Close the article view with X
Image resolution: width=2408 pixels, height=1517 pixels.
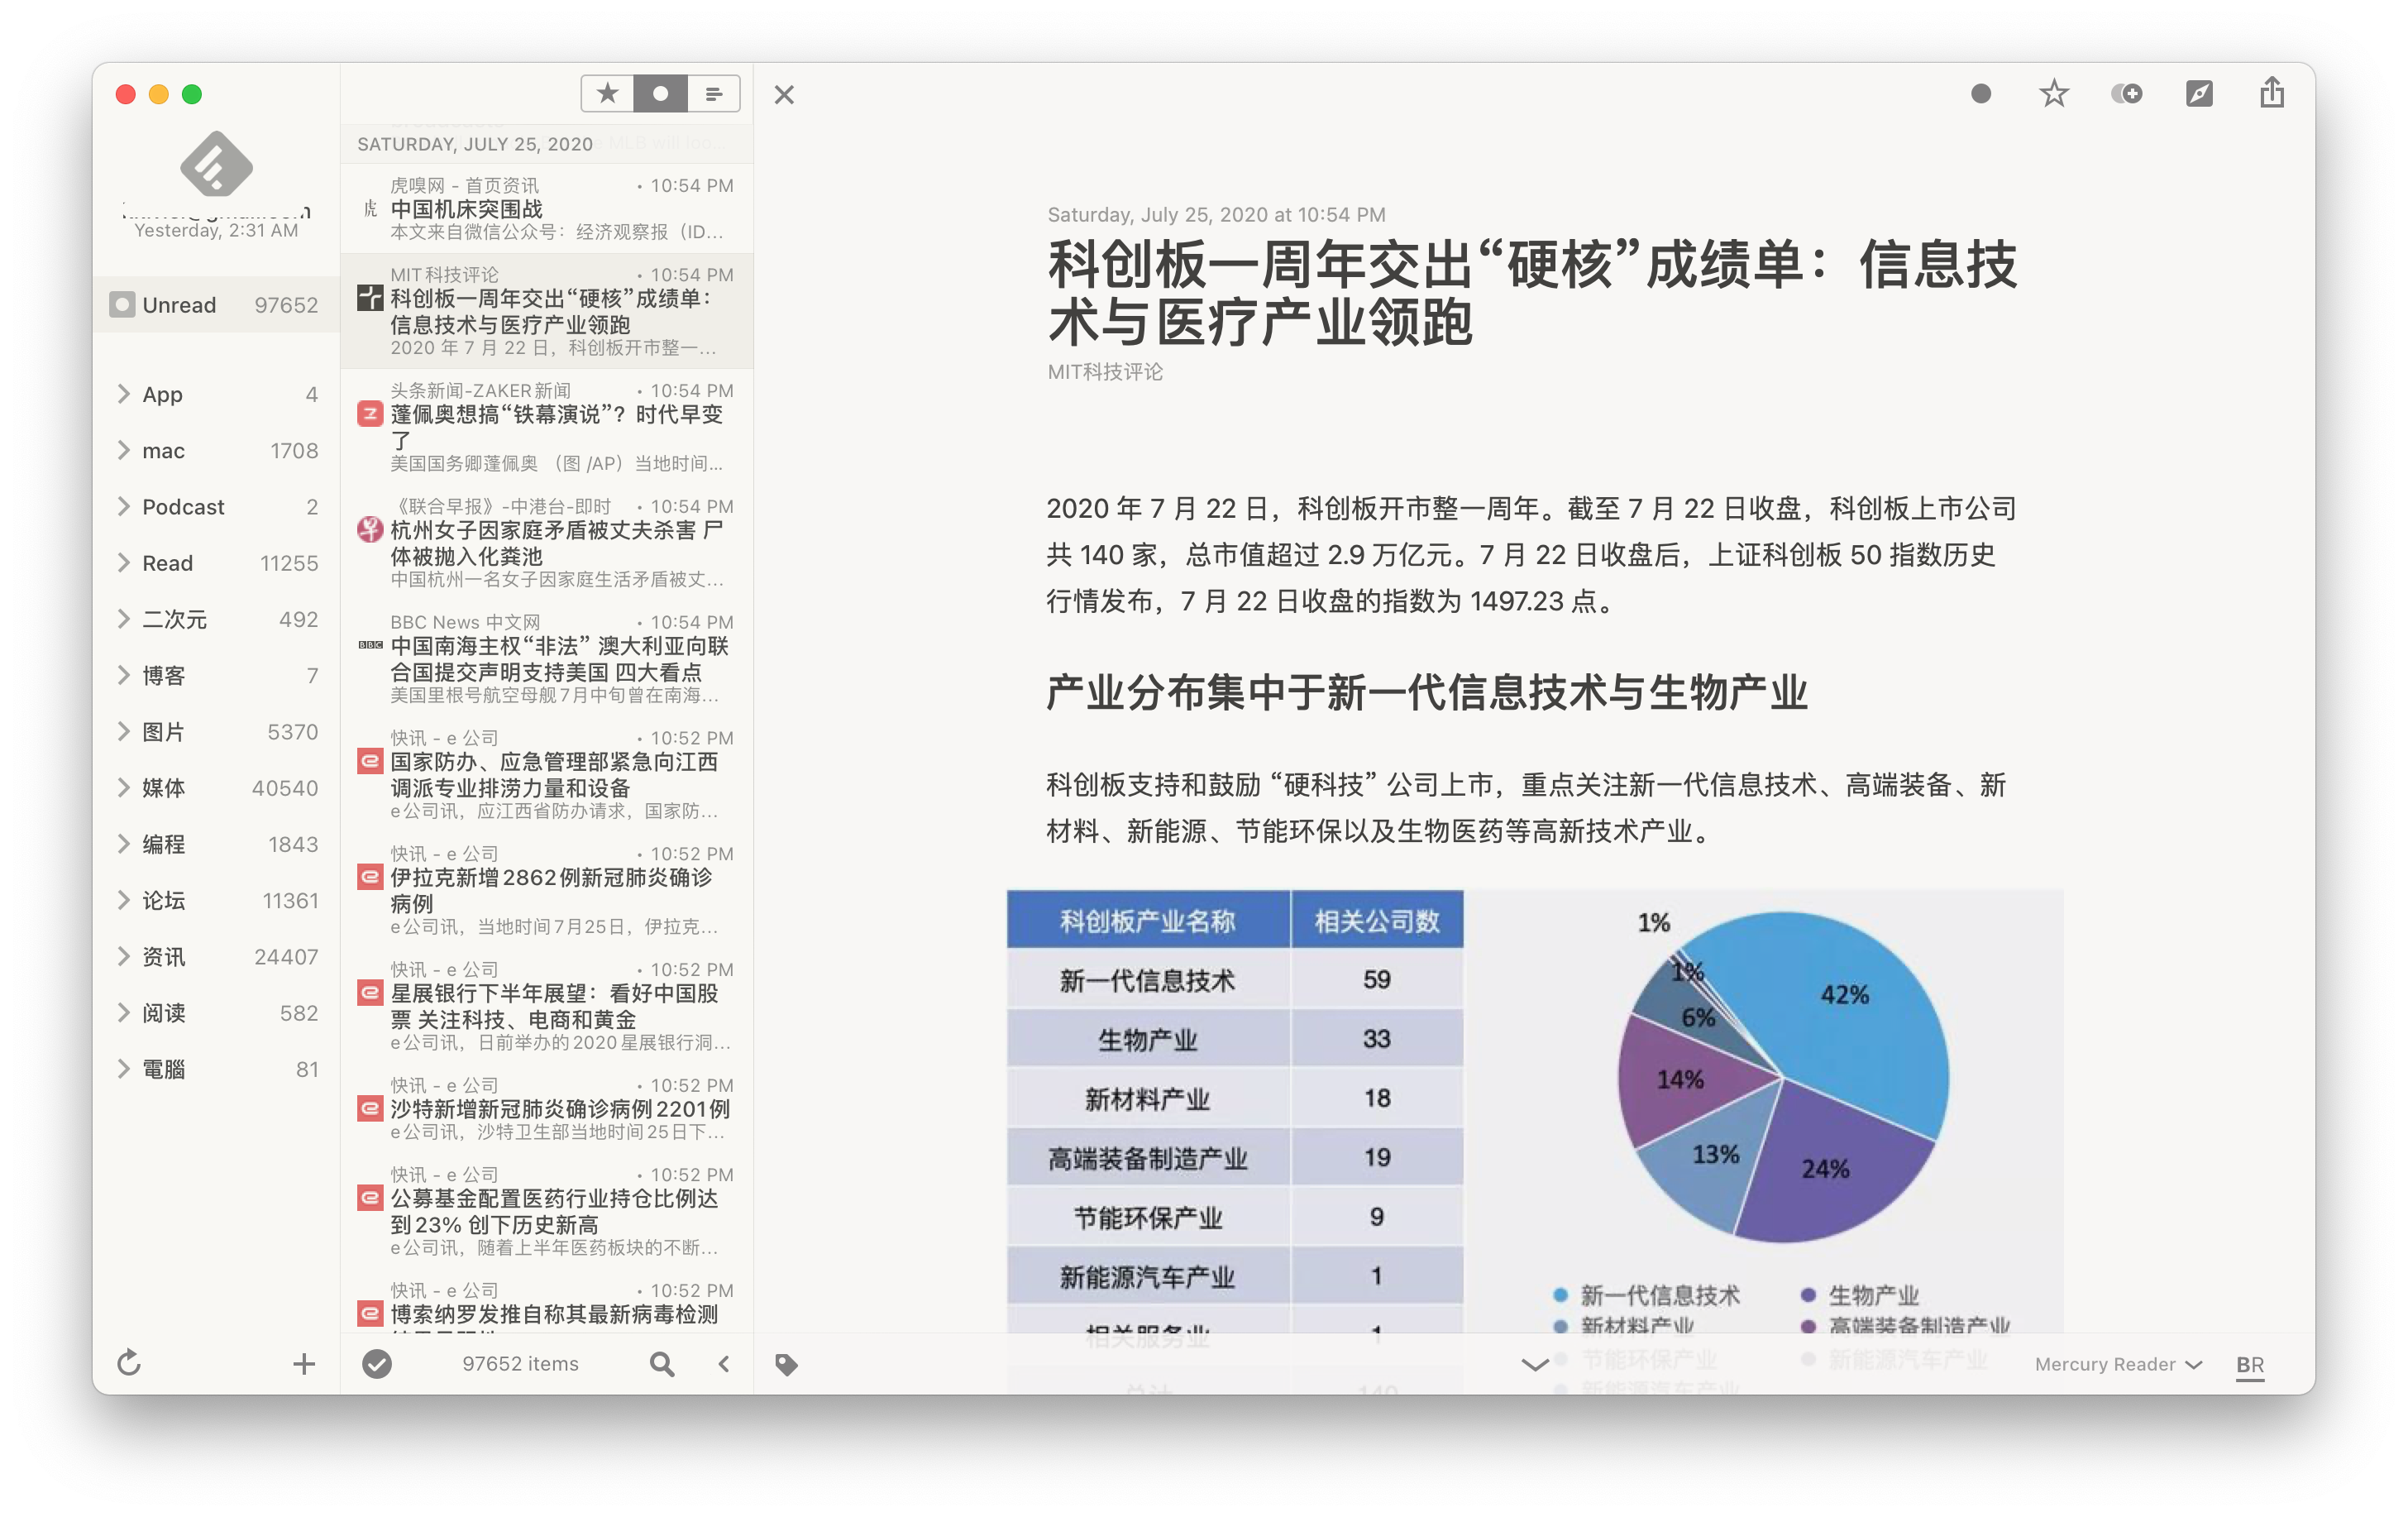[784, 95]
